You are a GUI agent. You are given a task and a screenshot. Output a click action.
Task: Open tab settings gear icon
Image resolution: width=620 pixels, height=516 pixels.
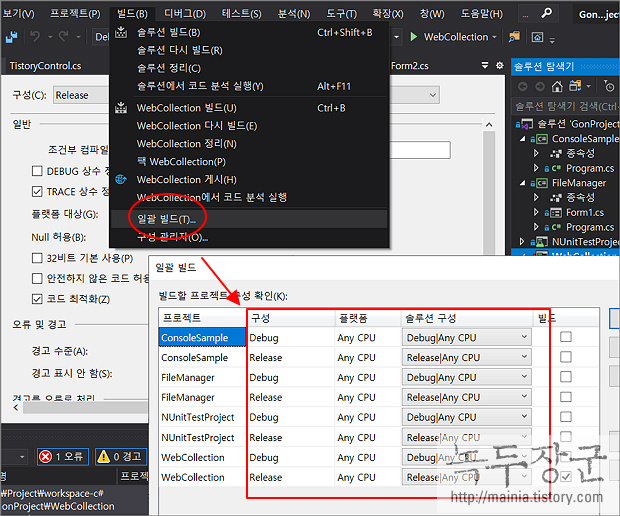point(499,65)
